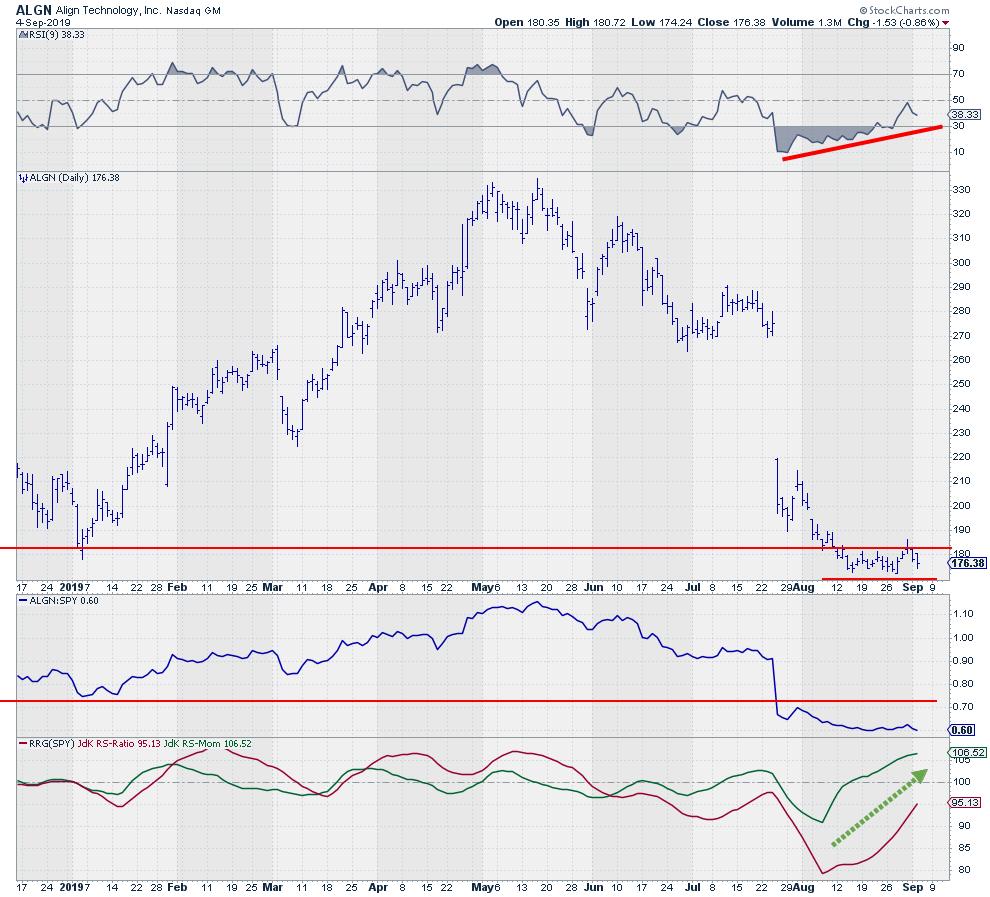Click the Jul label under the price panel
Image resolution: width=990 pixels, height=897 pixels.
[x=693, y=588]
